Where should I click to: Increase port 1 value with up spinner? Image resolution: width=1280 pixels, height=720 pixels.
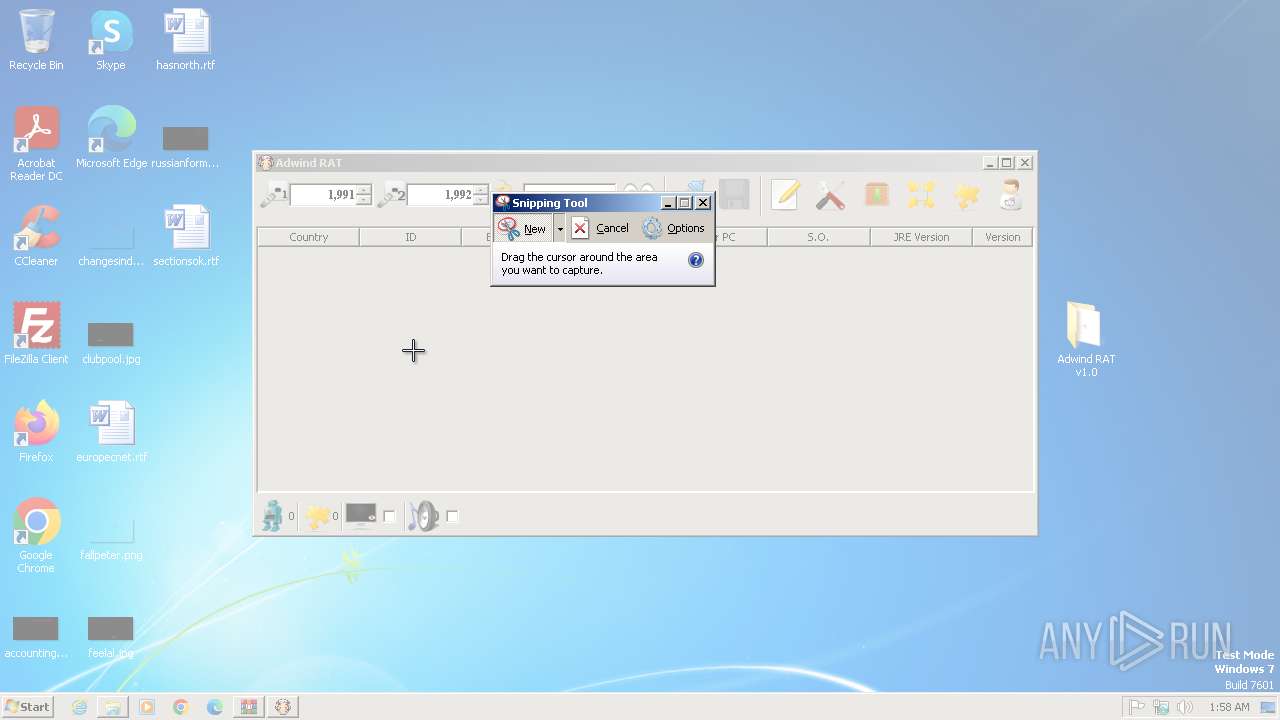click(364, 189)
